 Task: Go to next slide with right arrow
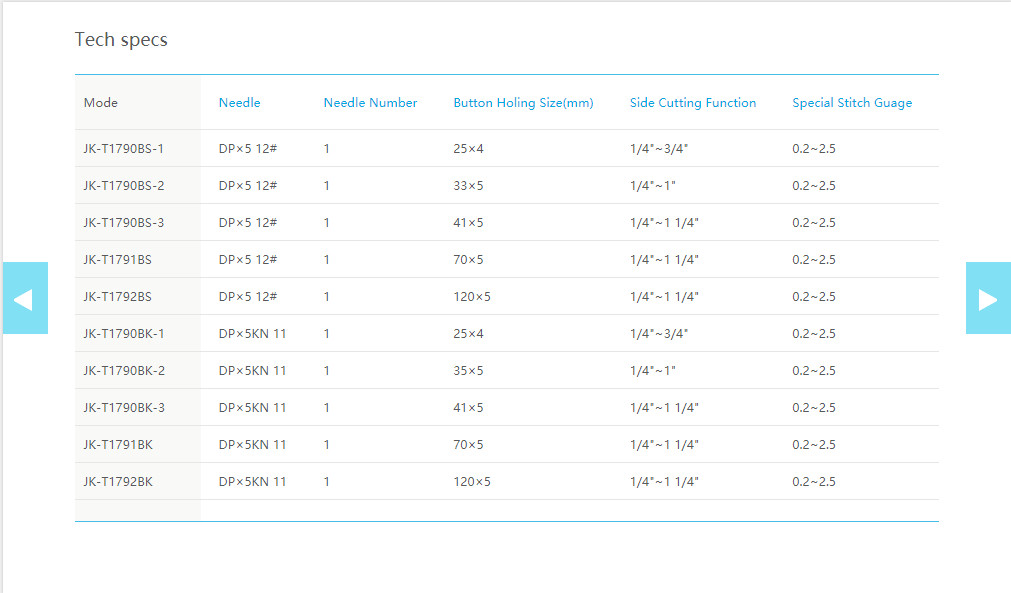(x=988, y=298)
